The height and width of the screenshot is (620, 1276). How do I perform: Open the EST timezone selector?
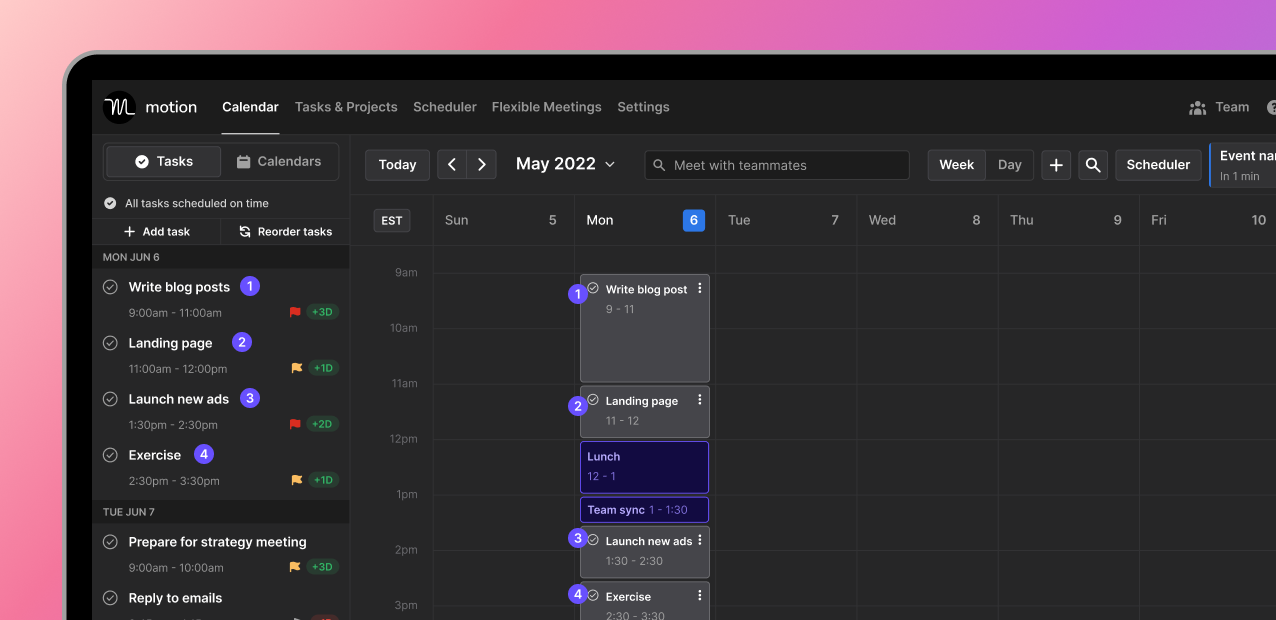392,221
